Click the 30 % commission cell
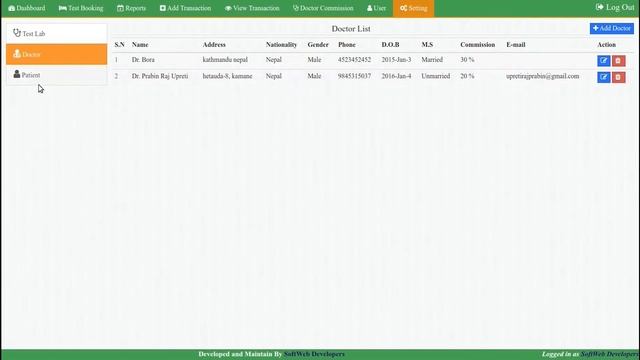The height and width of the screenshot is (360, 640). [467, 60]
